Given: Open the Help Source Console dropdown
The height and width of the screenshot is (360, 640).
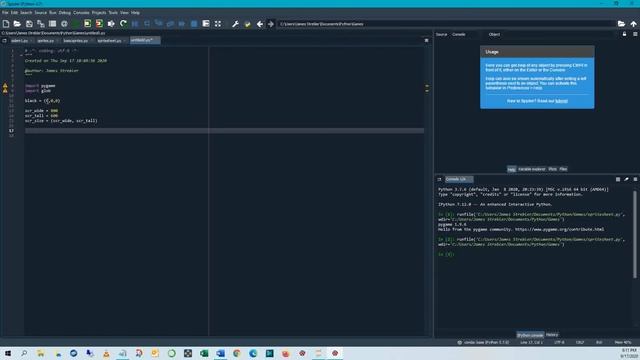Looking at the screenshot, I should coord(464,34).
